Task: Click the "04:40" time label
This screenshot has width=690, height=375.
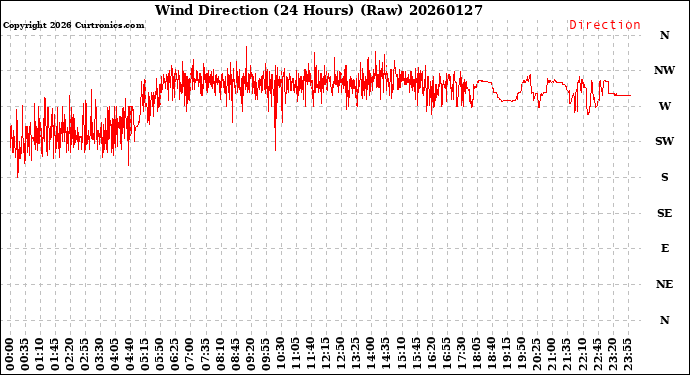Action: [x=130, y=355]
